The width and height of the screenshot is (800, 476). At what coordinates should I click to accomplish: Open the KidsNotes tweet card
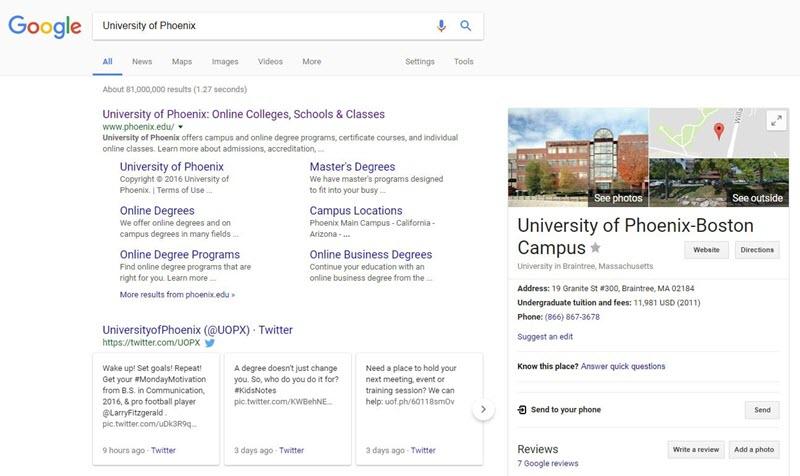288,409
